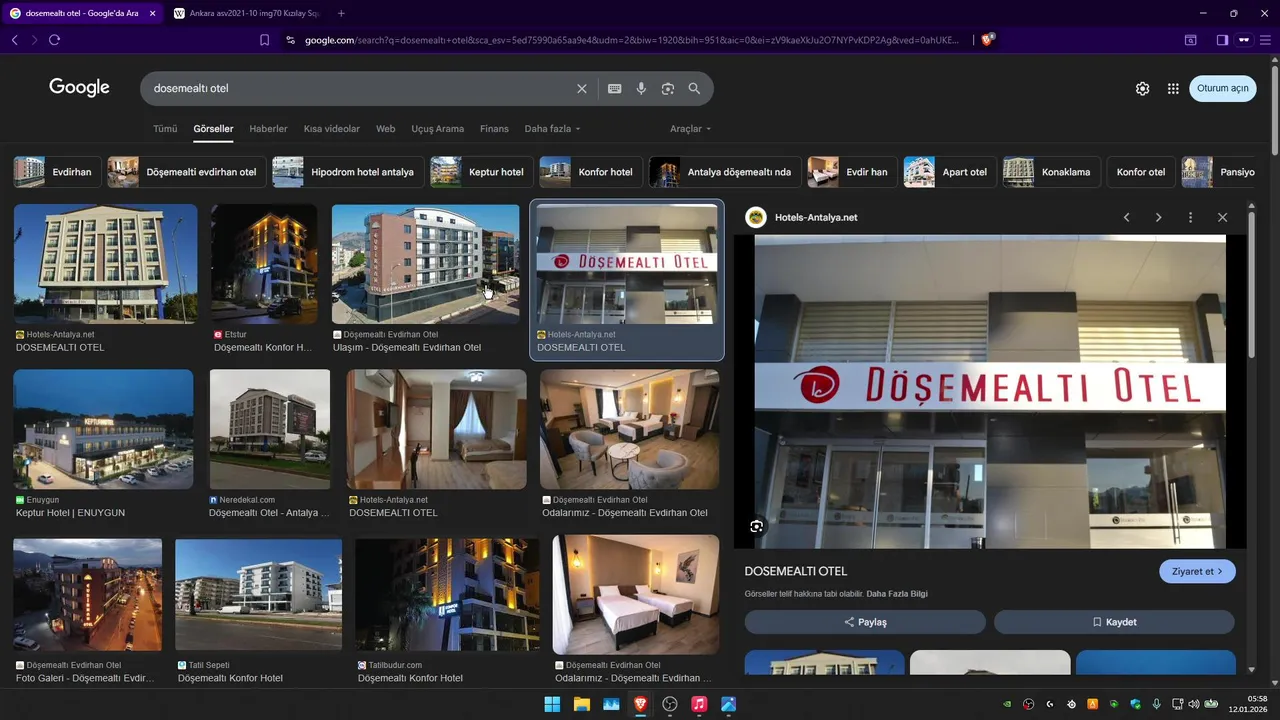The image size is (1280, 720).
Task: Select the Apart otel filter chip
Action: pos(950,172)
